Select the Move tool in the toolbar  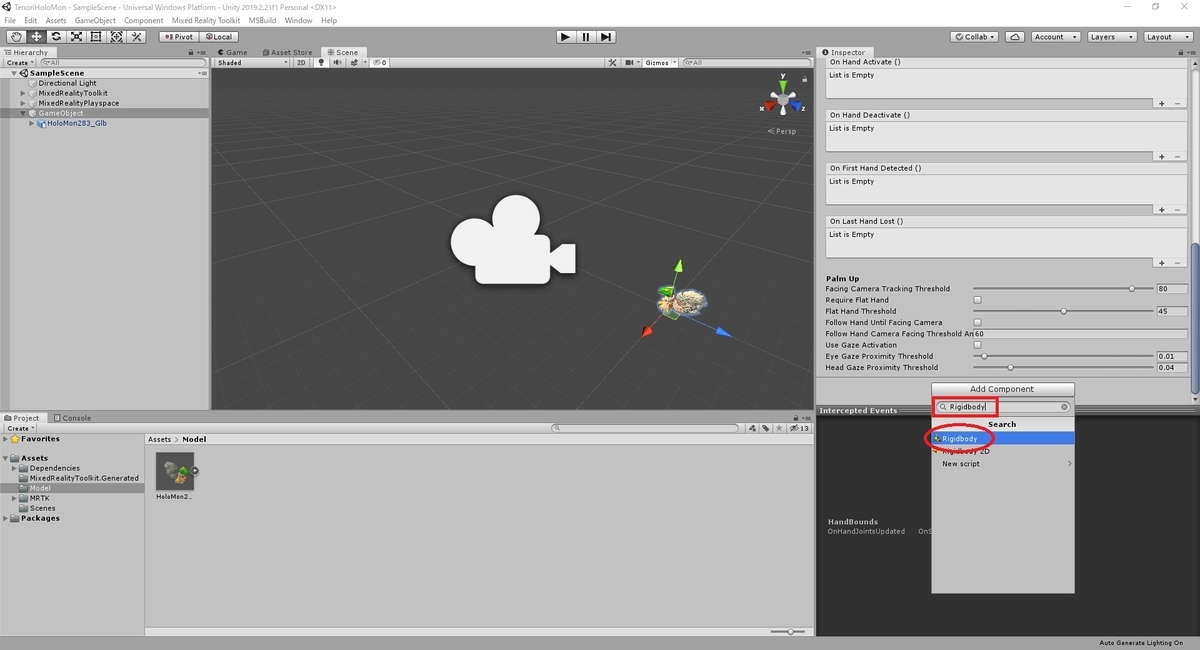36,37
